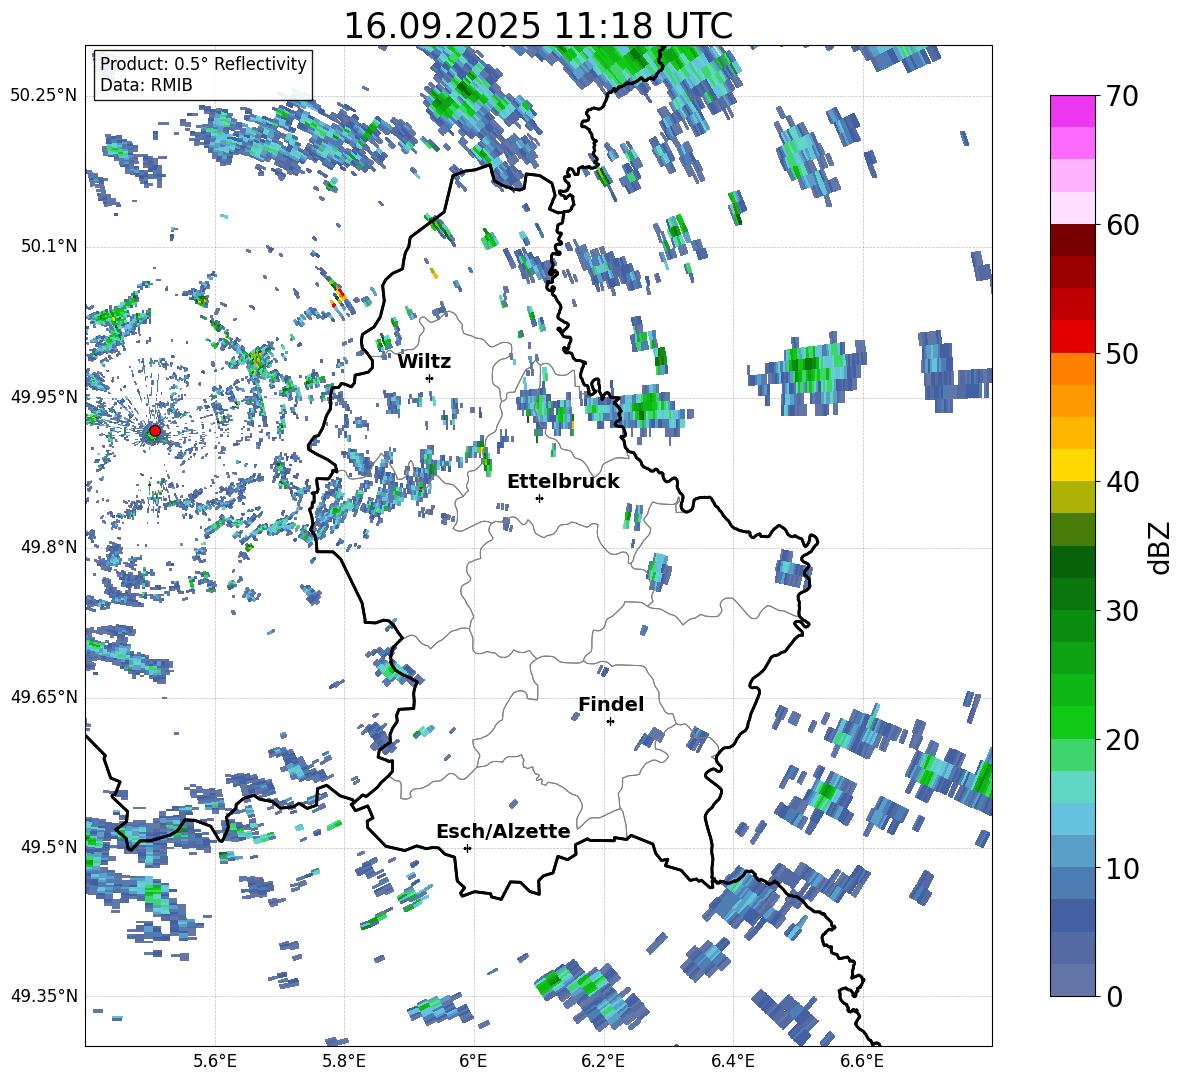The image size is (1184, 1081).
Task: Click the Wiltz station cross marker
Action: 430,378
